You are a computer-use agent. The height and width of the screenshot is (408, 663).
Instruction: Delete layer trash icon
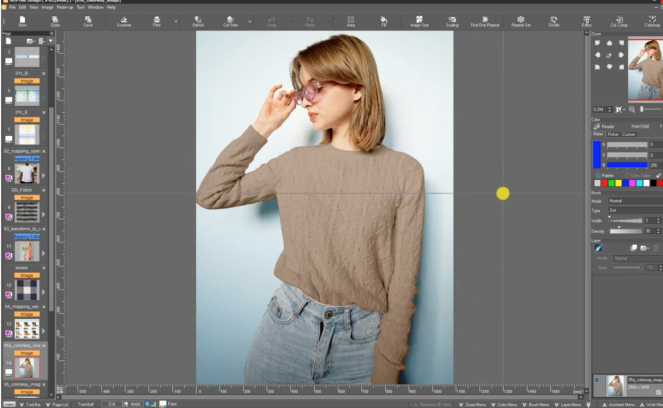pyautogui.click(x=656, y=248)
